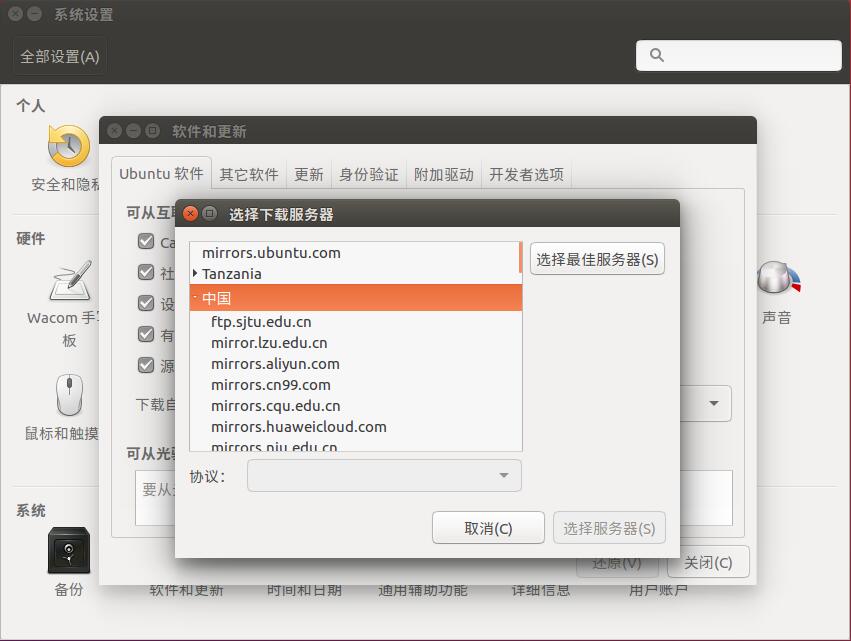Maximize the server selection dialog

[x=209, y=213]
